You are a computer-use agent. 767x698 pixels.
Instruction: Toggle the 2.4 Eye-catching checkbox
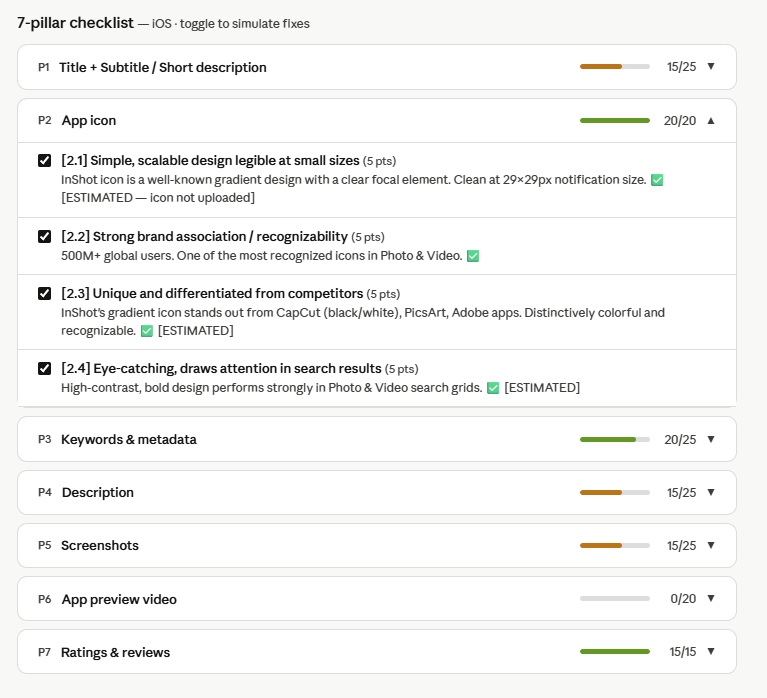click(44, 369)
